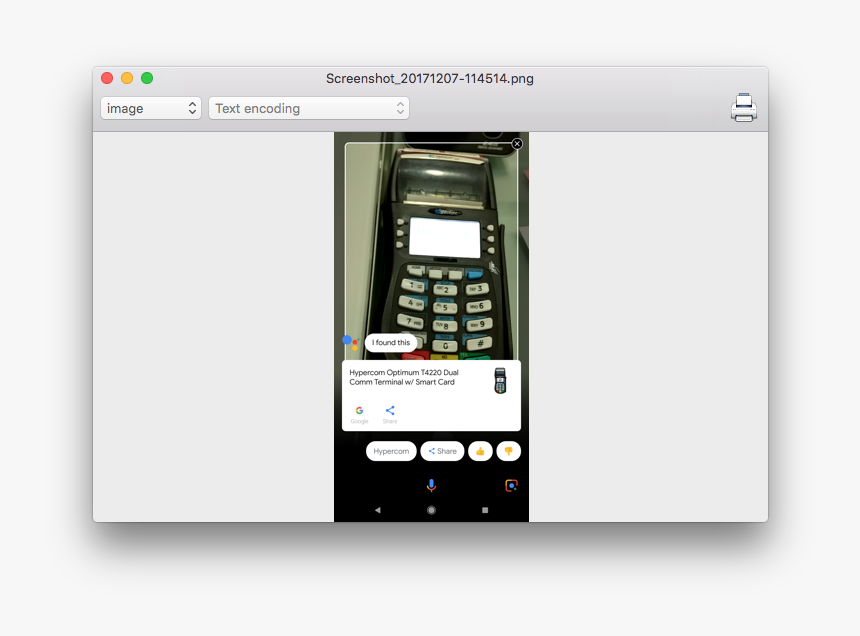860x636 pixels.
Task: Click the printer icon in toolbar
Action: pos(744,108)
